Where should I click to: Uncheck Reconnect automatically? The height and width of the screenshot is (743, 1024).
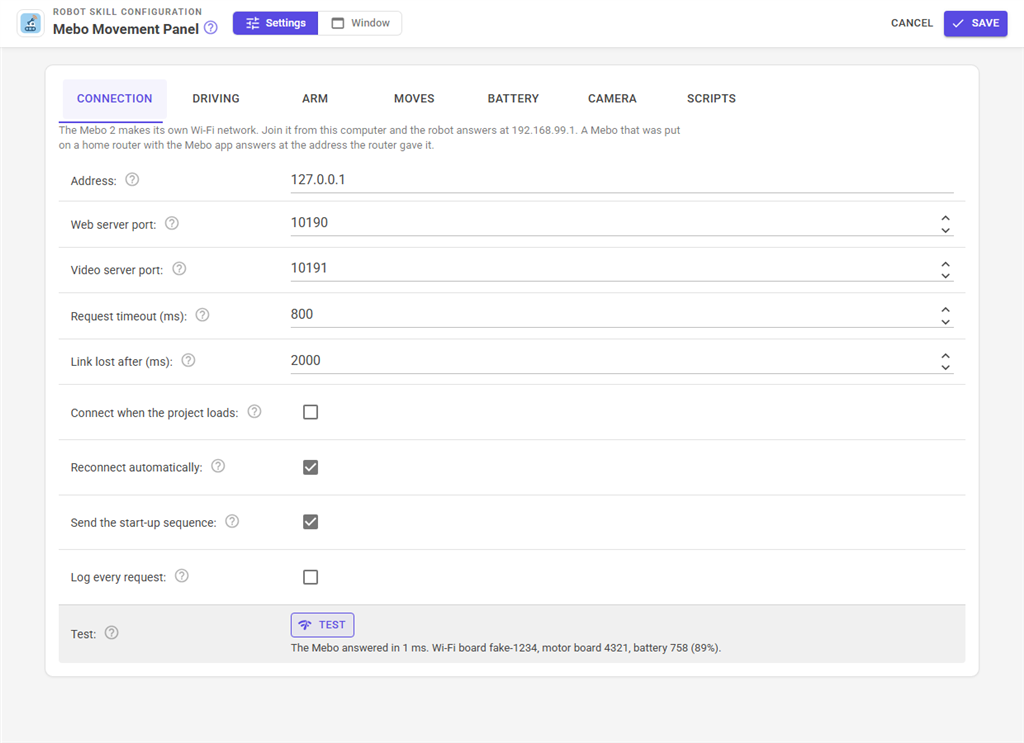click(310, 467)
